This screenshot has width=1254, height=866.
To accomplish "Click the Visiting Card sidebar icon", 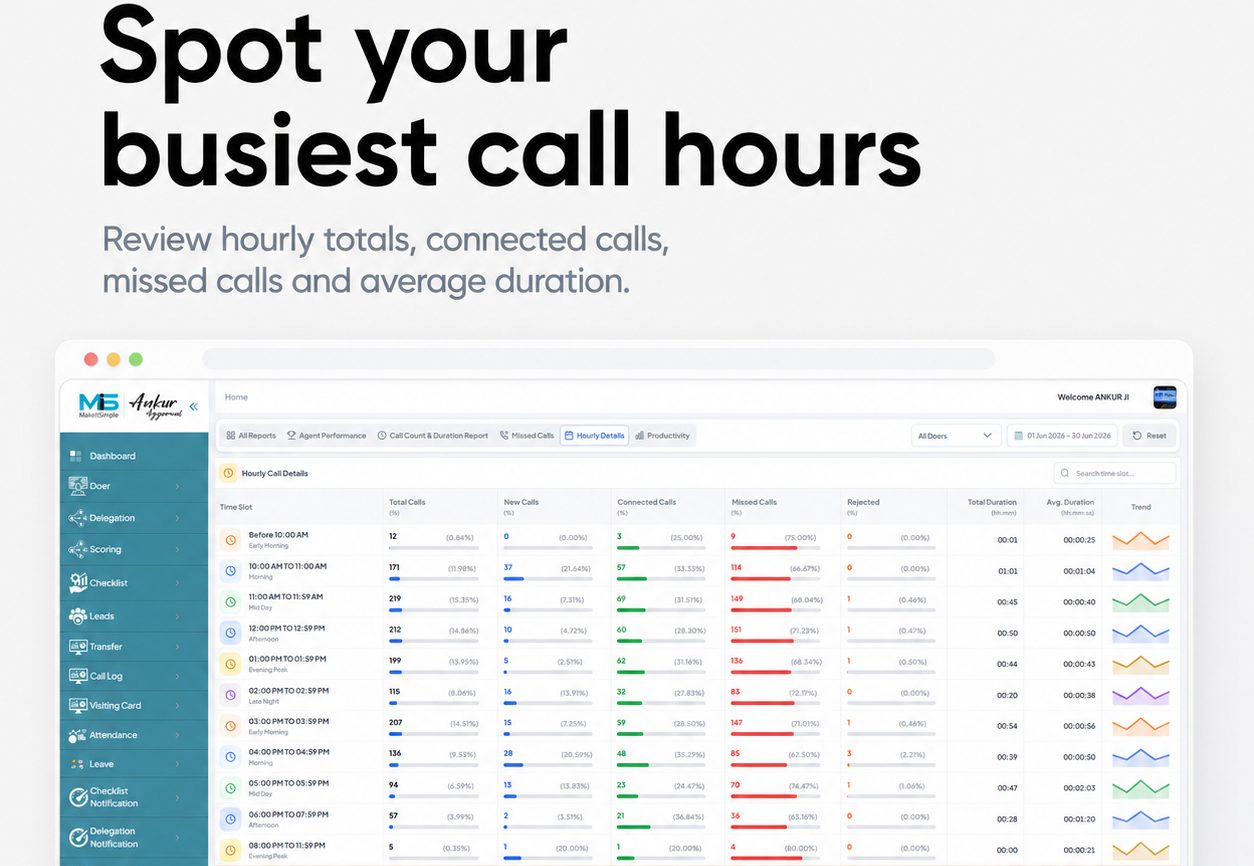I will click(77, 705).
